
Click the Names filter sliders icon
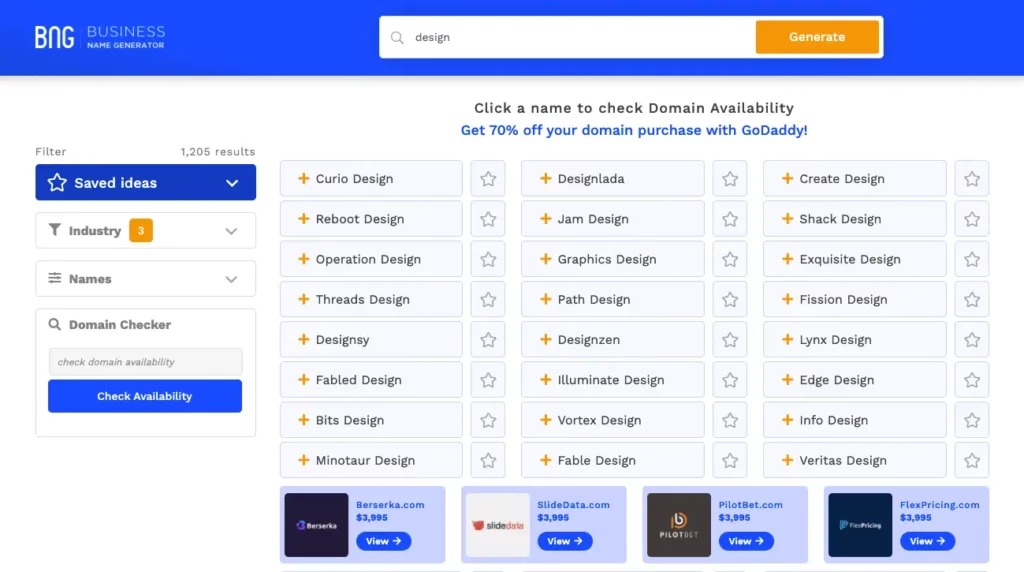55,278
